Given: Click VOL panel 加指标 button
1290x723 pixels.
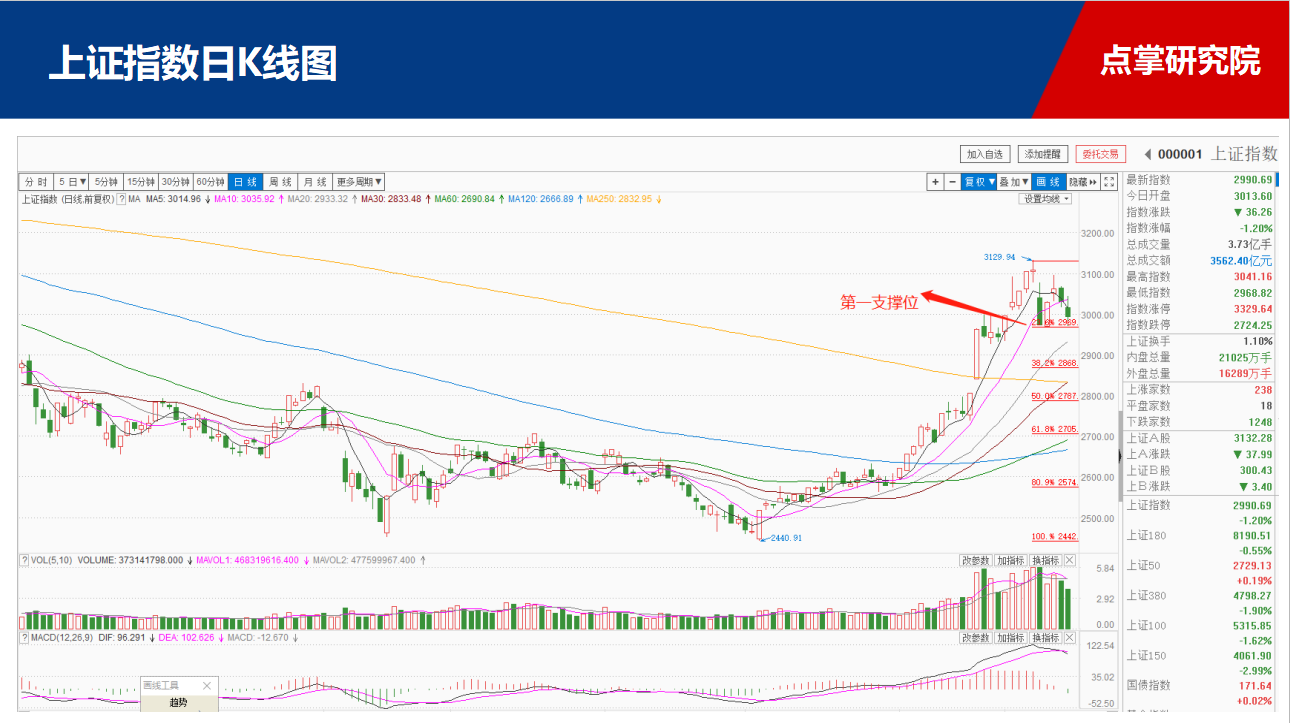Looking at the screenshot, I should (x=1010, y=560).
